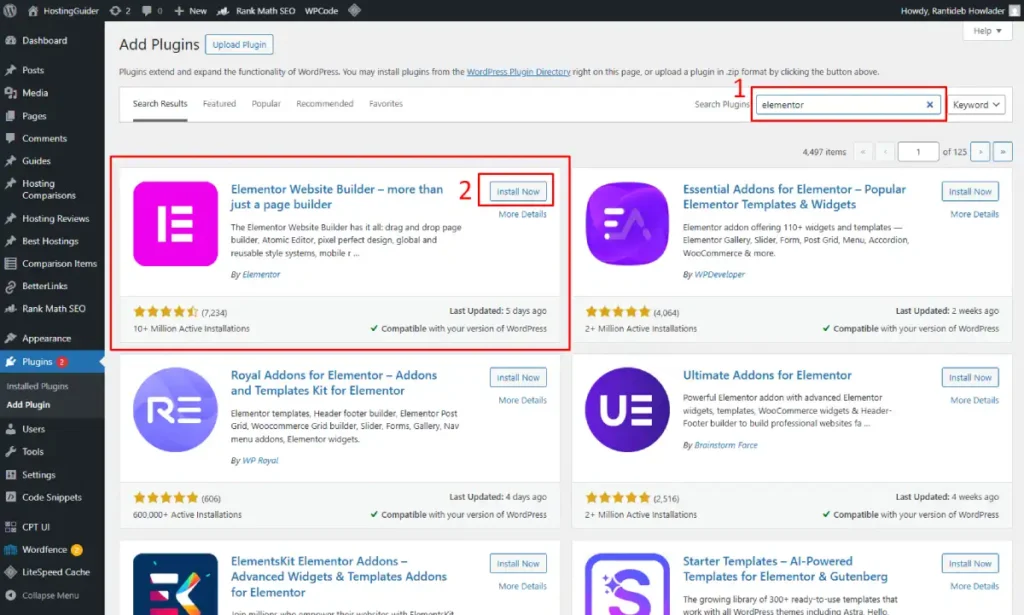
Task: Click the Royal Addons RE logo thumbnail
Action: (176, 410)
